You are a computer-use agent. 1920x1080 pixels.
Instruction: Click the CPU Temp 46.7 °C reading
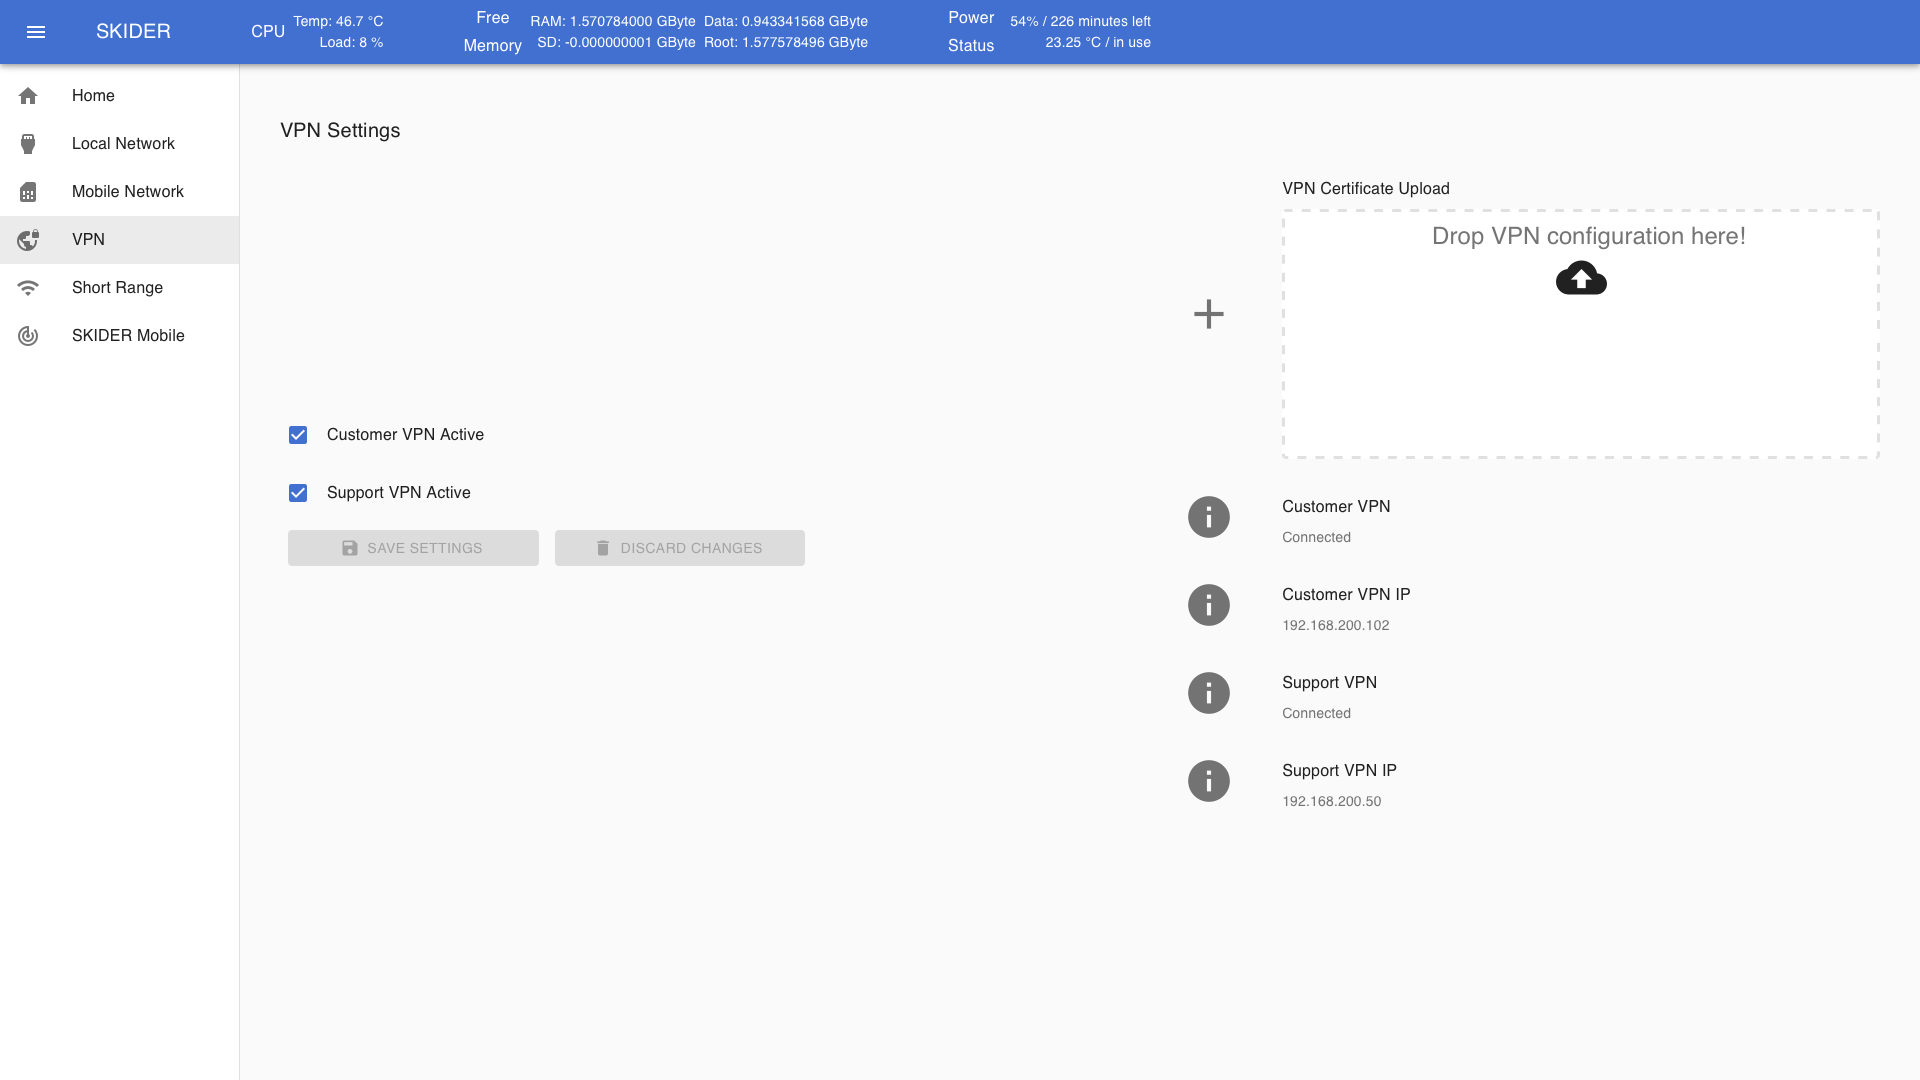coord(338,21)
